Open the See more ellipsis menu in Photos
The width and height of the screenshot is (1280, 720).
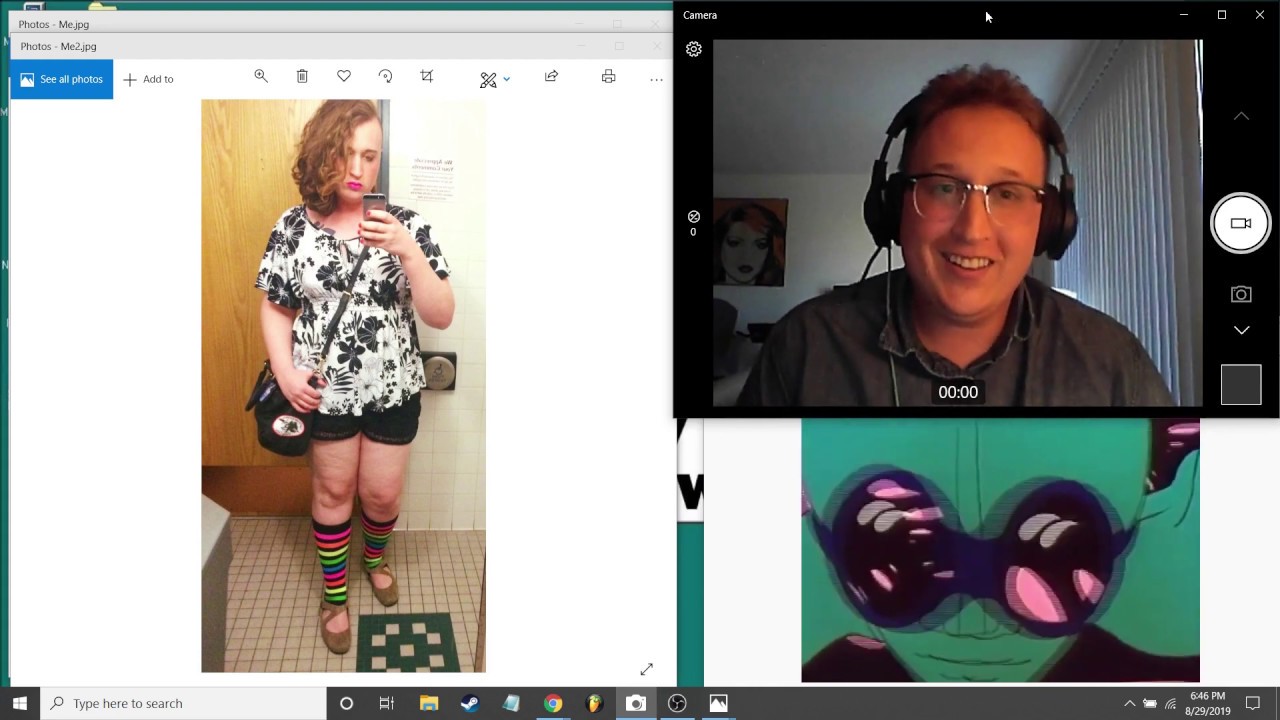coord(656,79)
